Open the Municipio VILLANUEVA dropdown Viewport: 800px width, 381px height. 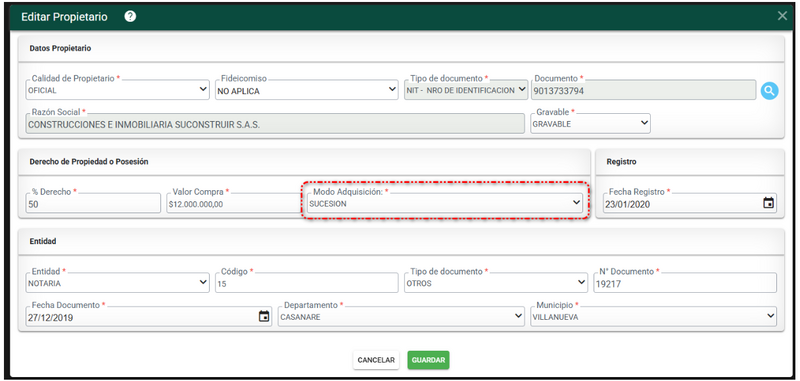(654, 316)
